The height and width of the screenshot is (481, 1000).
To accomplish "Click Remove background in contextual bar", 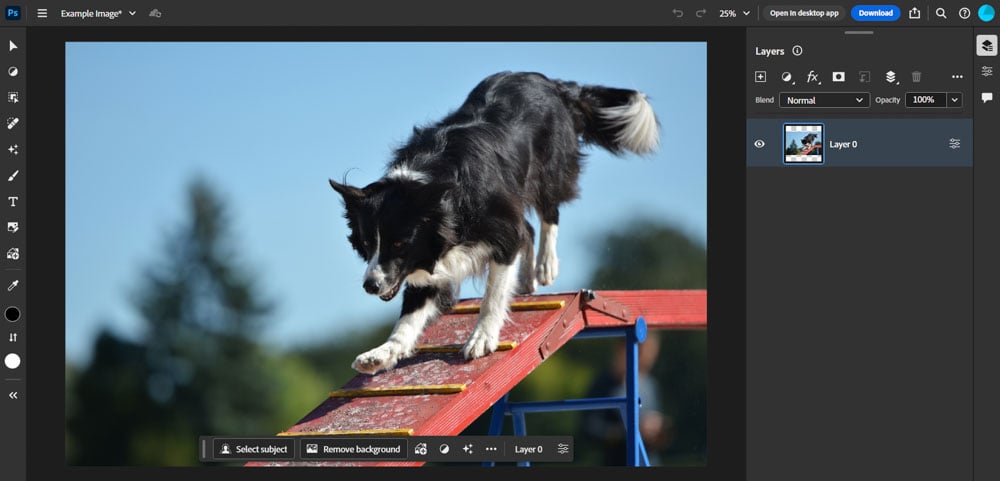I will (x=353, y=449).
